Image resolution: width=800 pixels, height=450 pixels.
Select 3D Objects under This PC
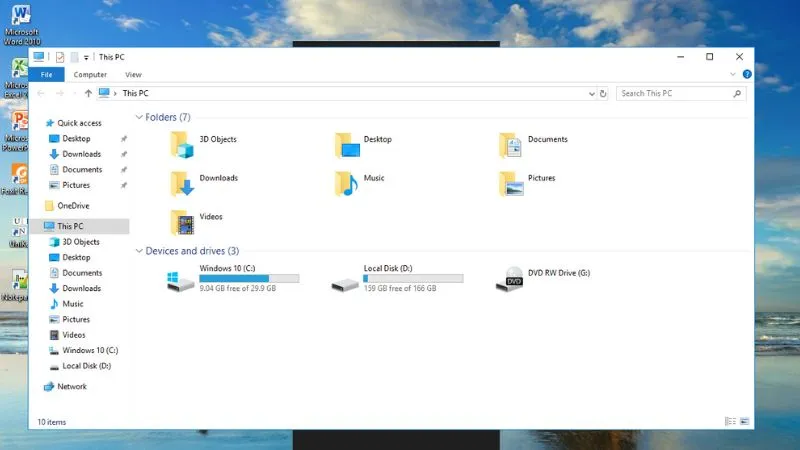[81, 242]
